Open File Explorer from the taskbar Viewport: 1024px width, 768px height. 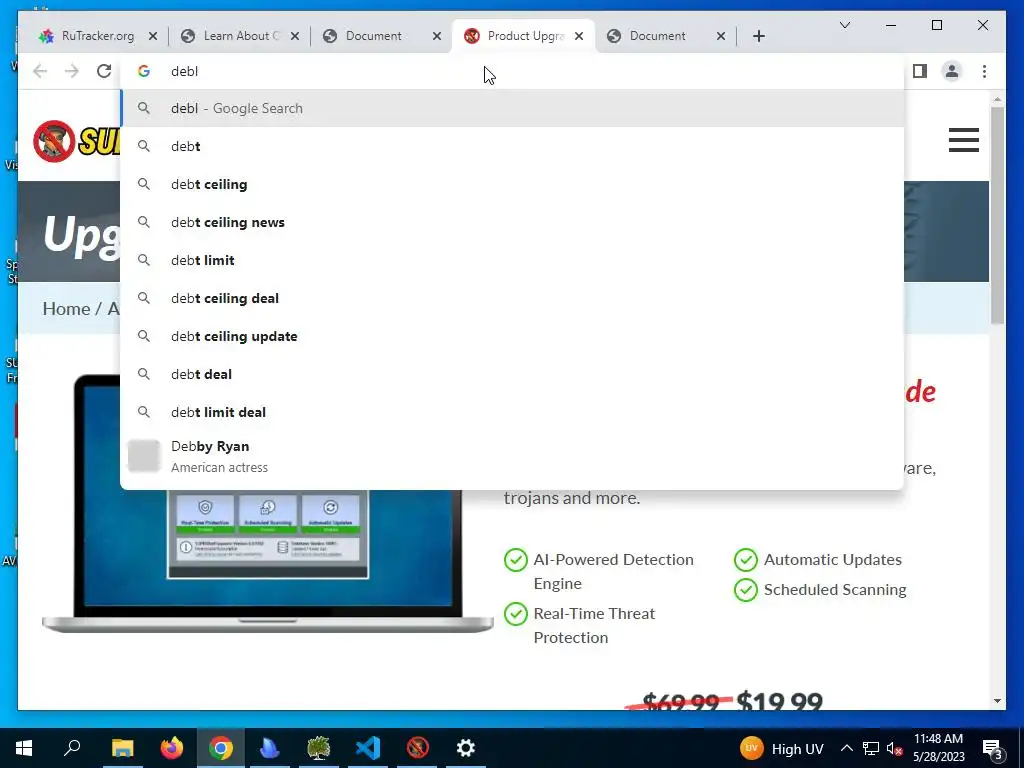(122, 748)
